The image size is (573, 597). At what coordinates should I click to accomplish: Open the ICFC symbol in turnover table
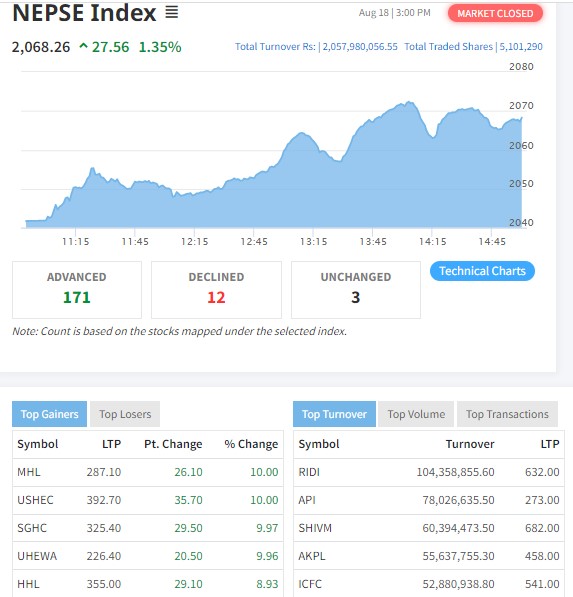pos(310,584)
